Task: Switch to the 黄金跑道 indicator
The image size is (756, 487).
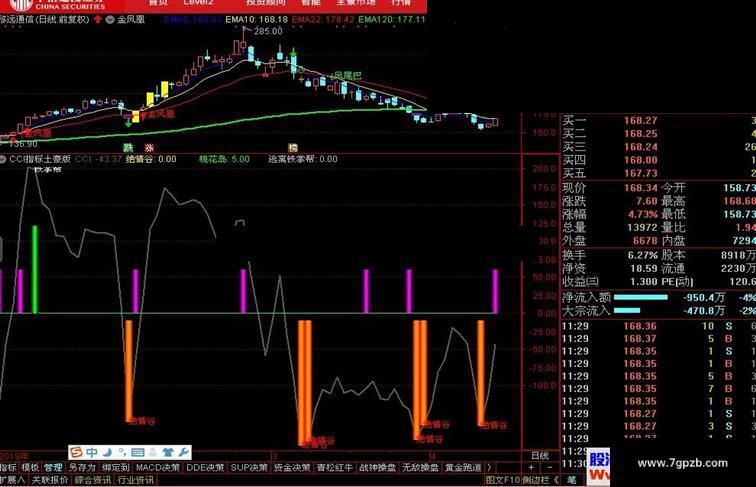Action: coord(463,467)
